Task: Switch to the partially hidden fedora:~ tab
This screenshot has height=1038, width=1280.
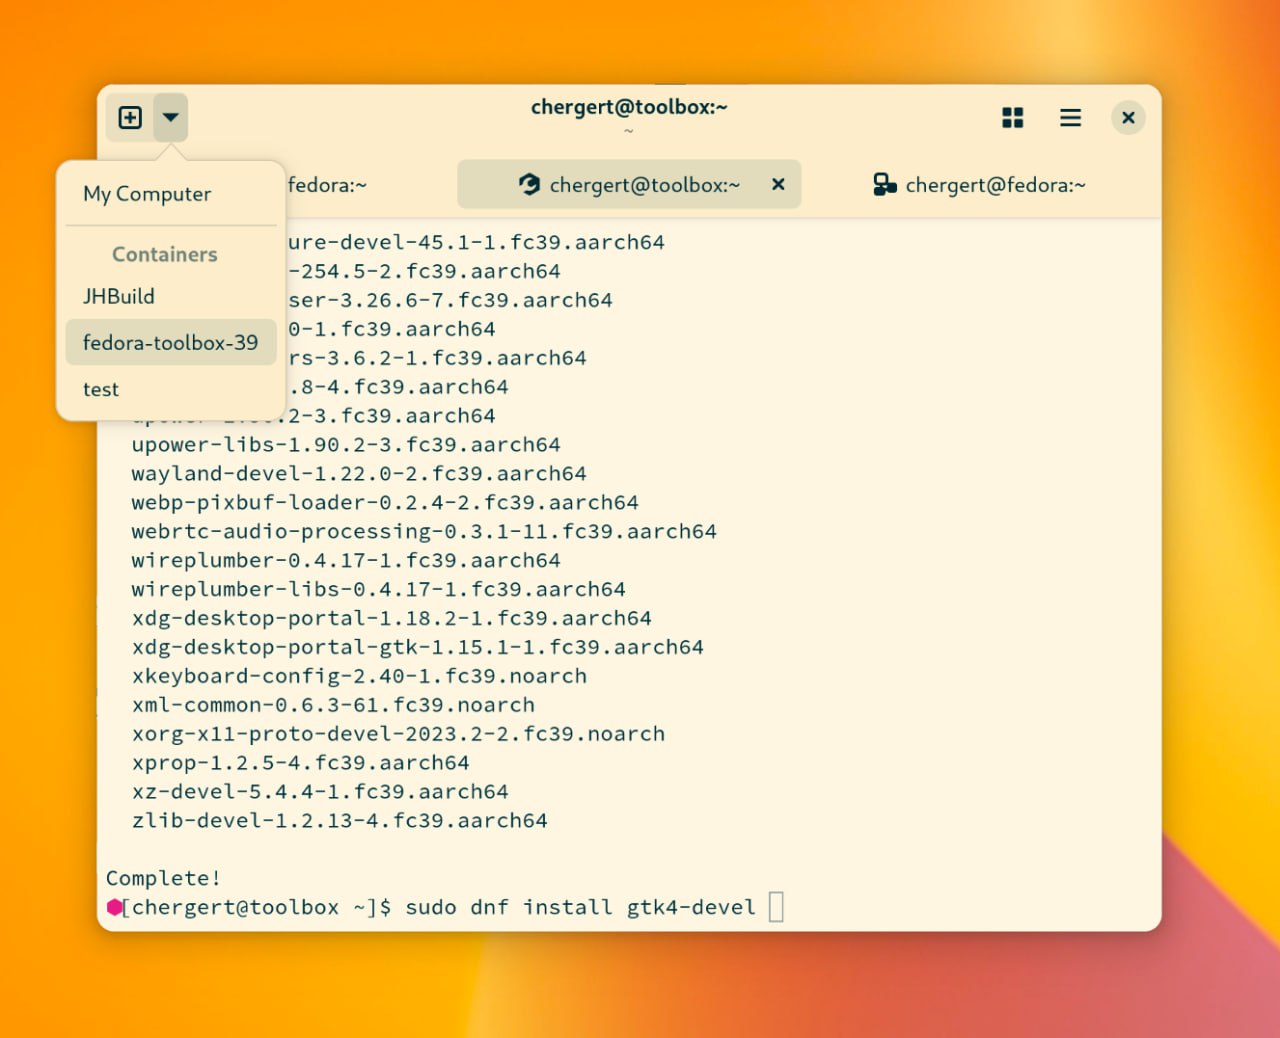Action: coord(327,185)
